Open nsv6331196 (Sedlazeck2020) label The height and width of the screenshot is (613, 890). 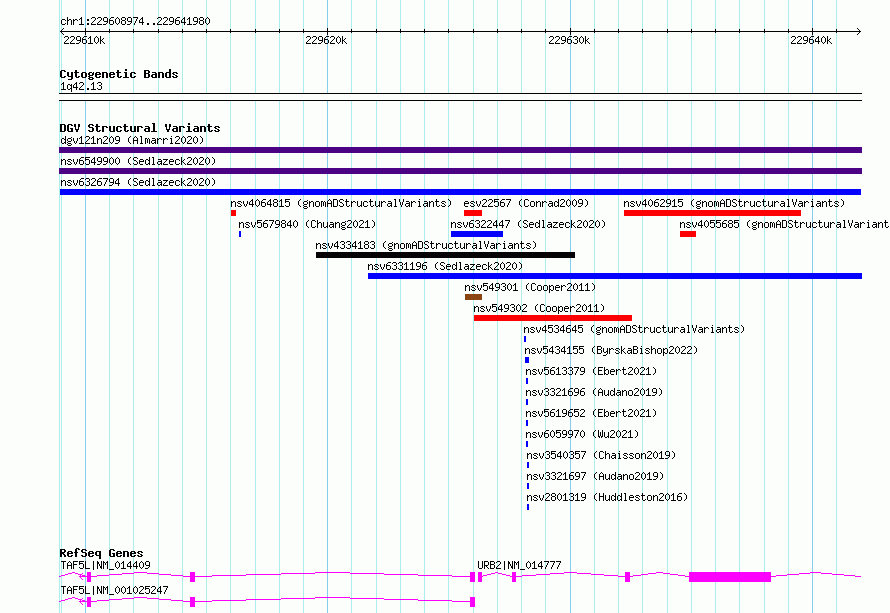tap(445, 266)
